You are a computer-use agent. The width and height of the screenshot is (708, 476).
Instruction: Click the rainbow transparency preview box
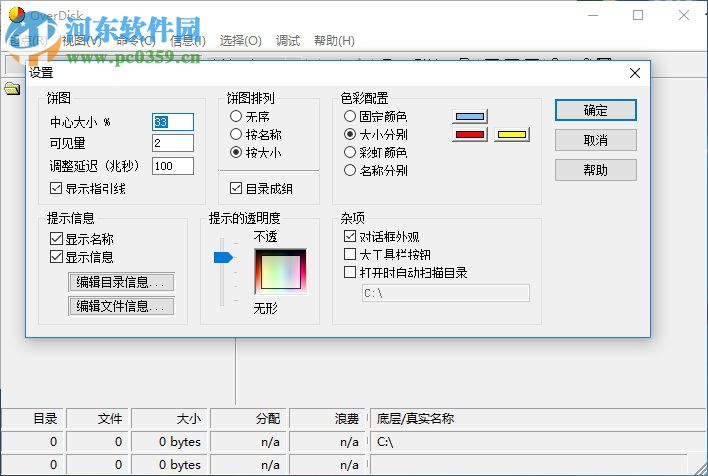point(280,272)
